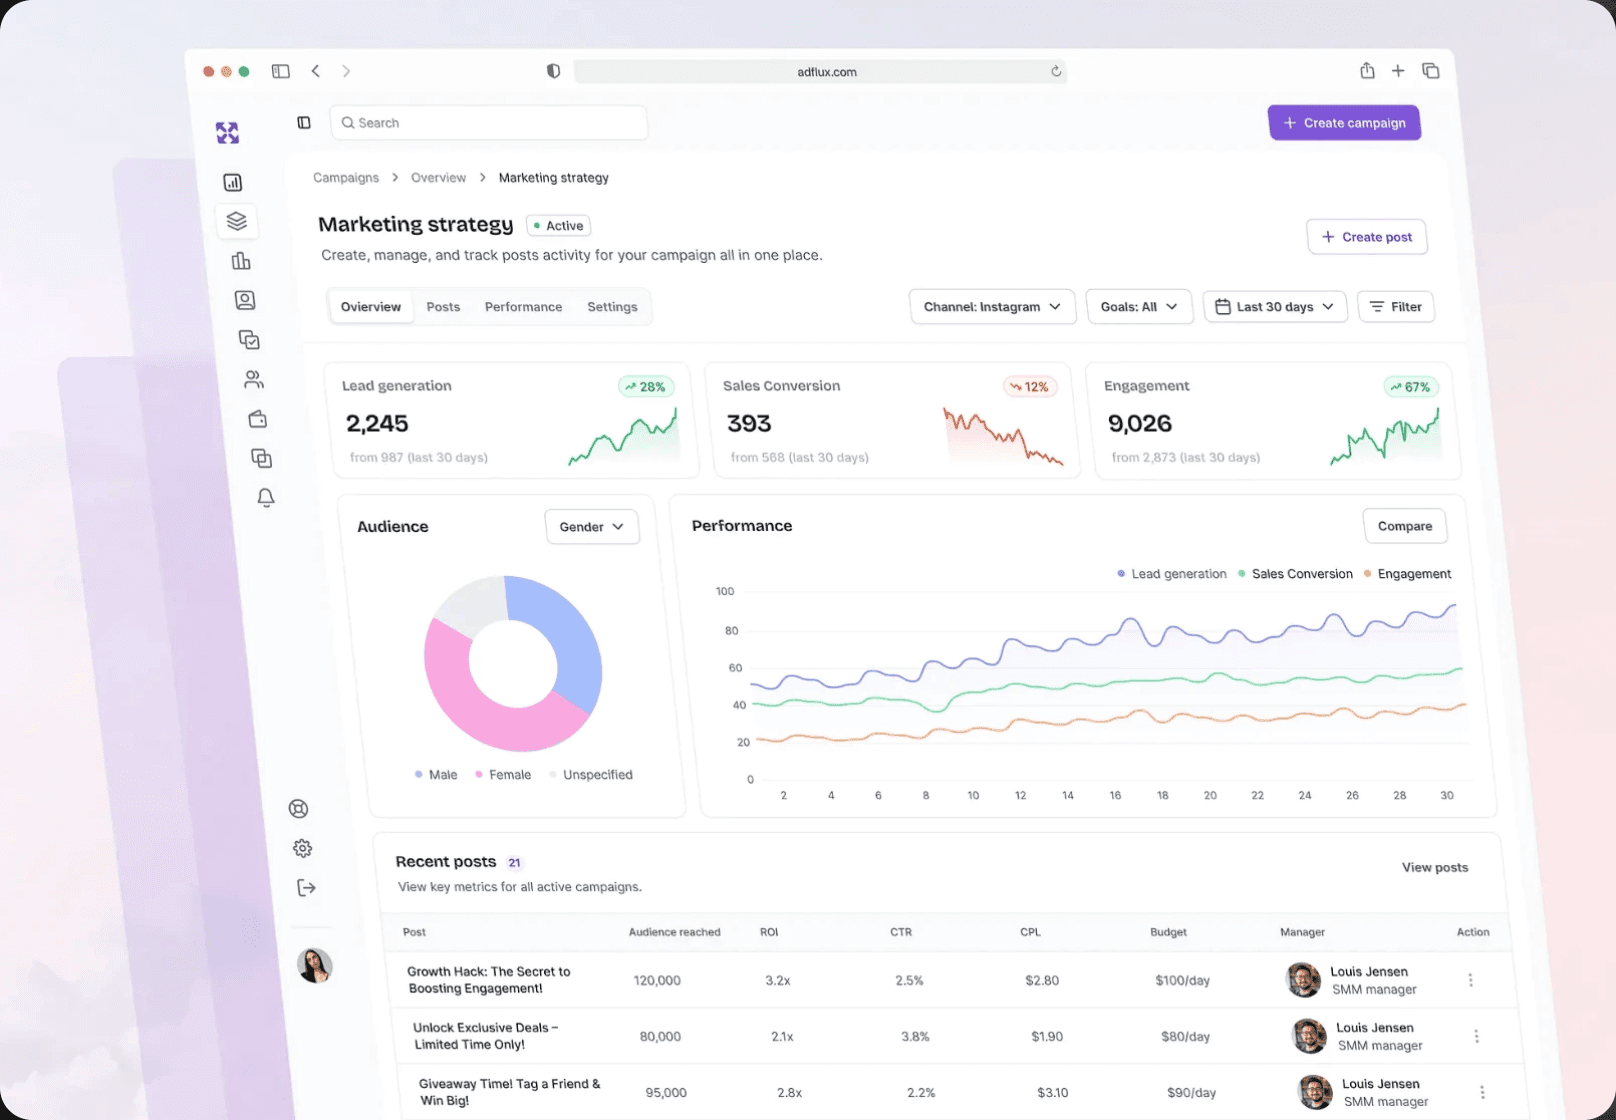Screen dimensions: 1616x1120
Task: Open action menu for Growth Hack post
Action: 1471,980
